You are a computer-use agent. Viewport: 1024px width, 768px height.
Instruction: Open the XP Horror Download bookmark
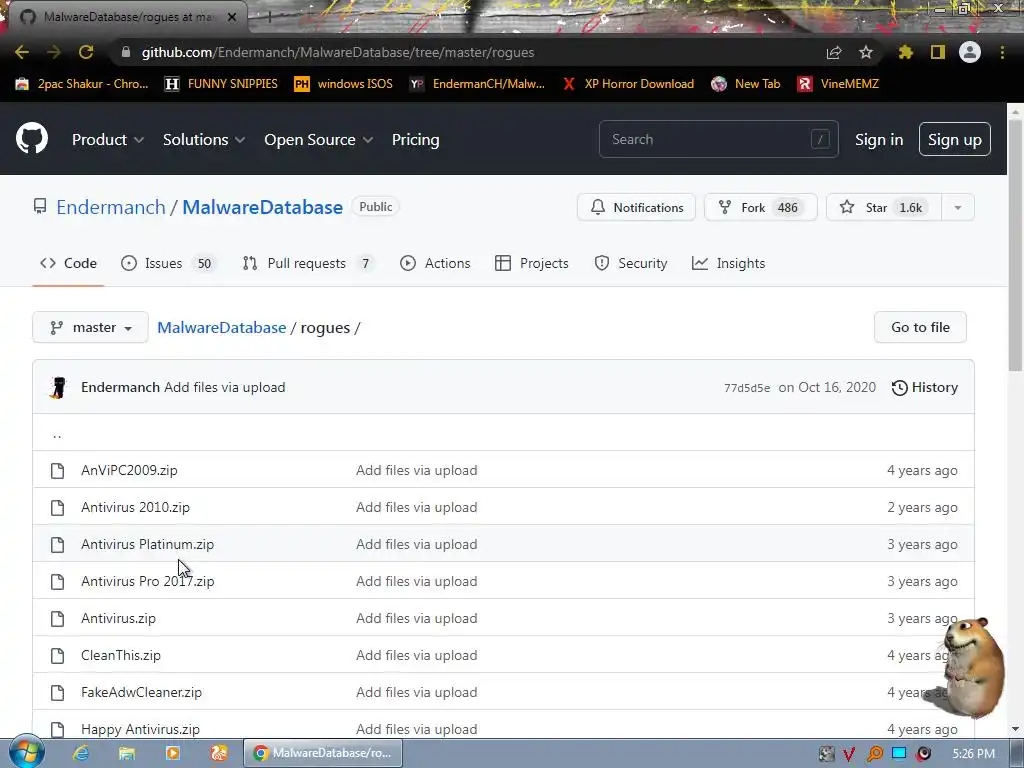628,84
